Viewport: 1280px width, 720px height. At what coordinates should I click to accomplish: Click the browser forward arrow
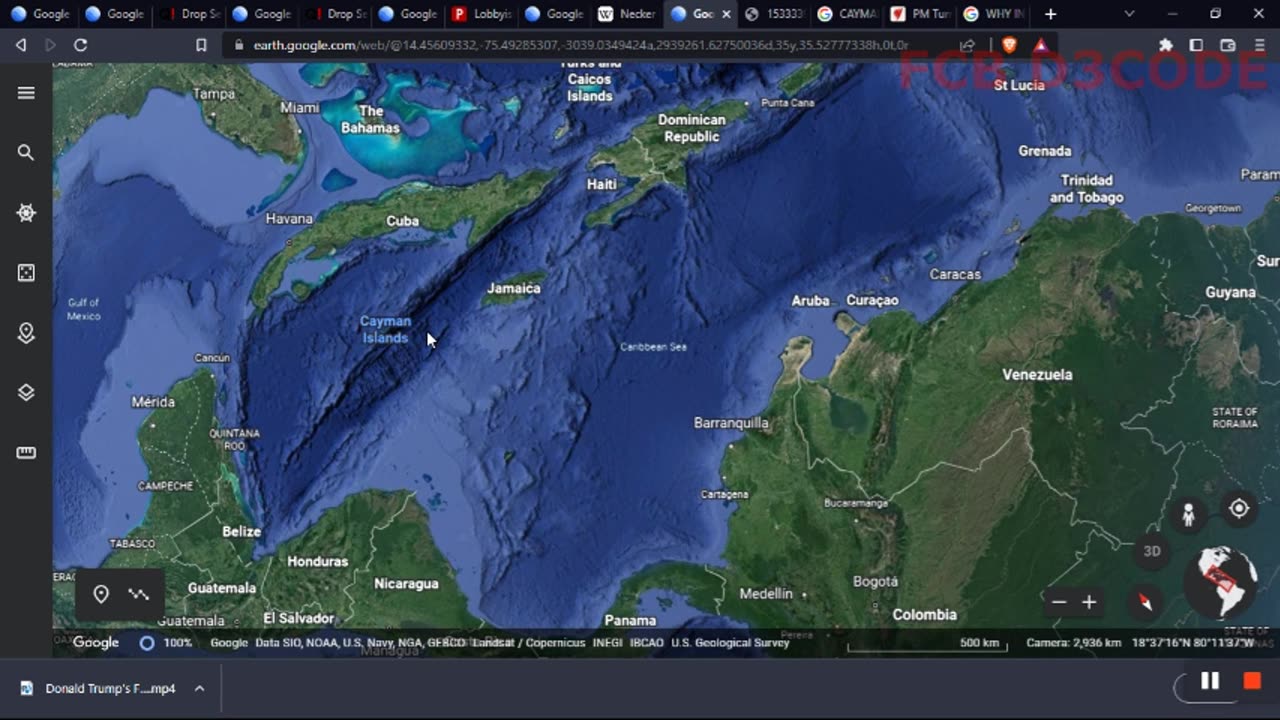(50, 45)
